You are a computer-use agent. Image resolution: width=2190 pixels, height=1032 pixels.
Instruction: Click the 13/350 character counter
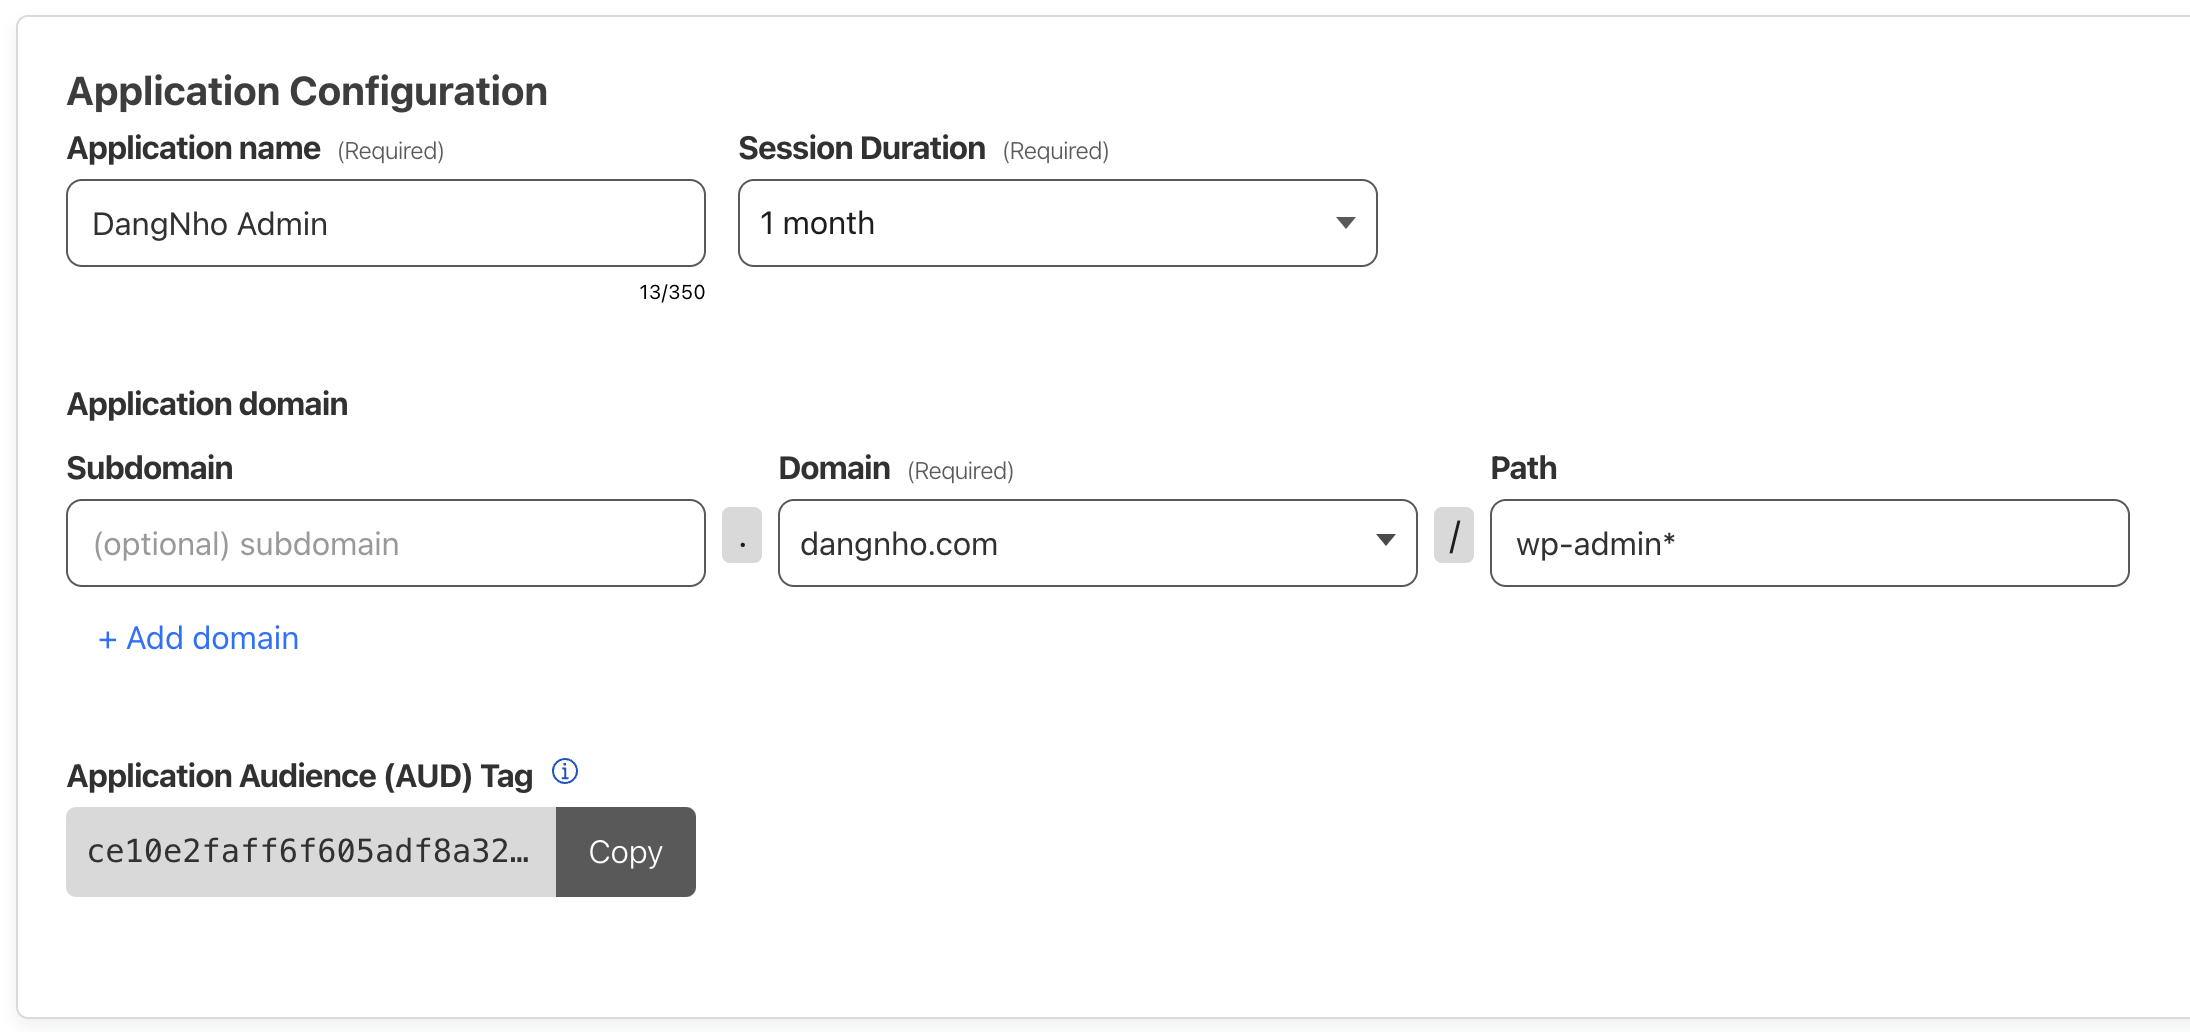coord(672,292)
